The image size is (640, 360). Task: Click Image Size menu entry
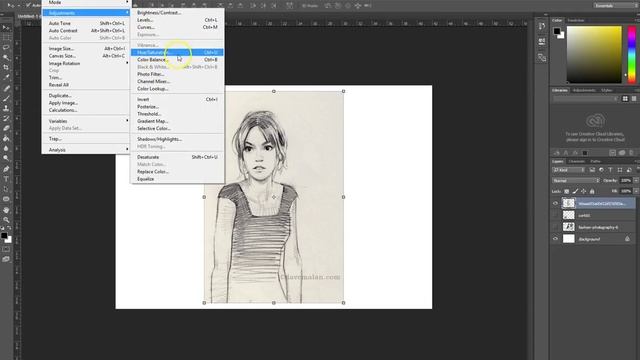(85, 49)
